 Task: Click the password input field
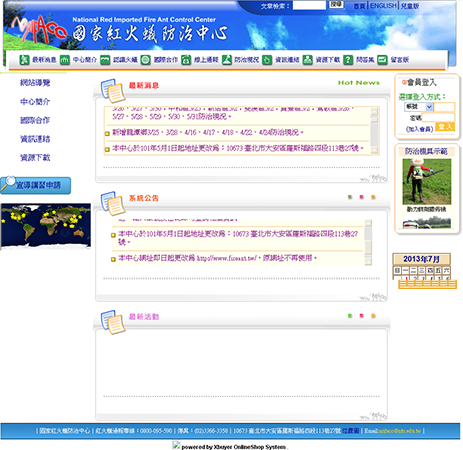tap(438, 117)
